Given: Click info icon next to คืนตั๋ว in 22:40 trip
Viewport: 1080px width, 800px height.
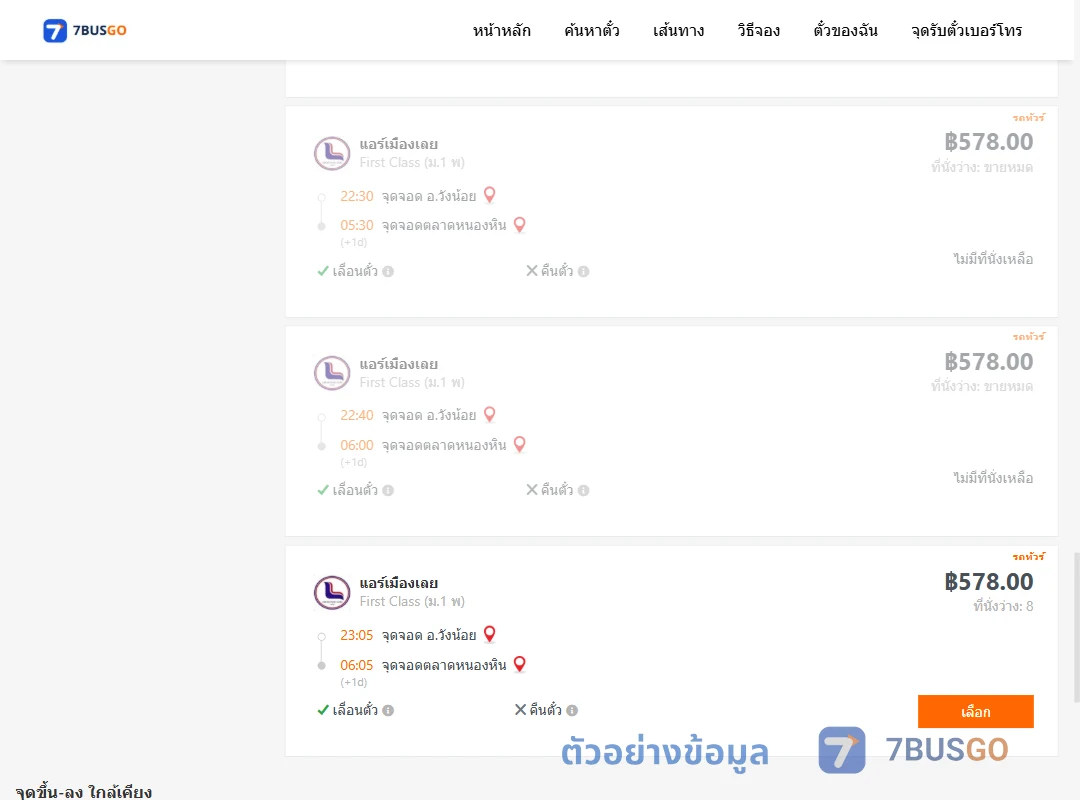Looking at the screenshot, I should [583, 491].
